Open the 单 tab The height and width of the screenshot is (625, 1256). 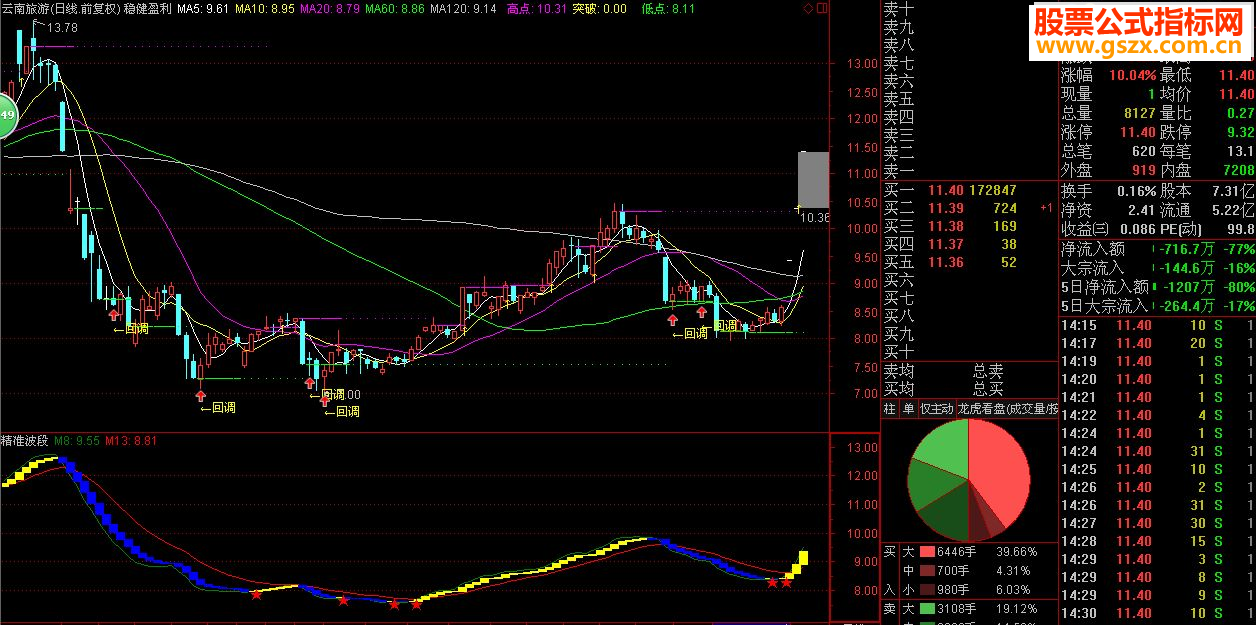tap(908, 408)
